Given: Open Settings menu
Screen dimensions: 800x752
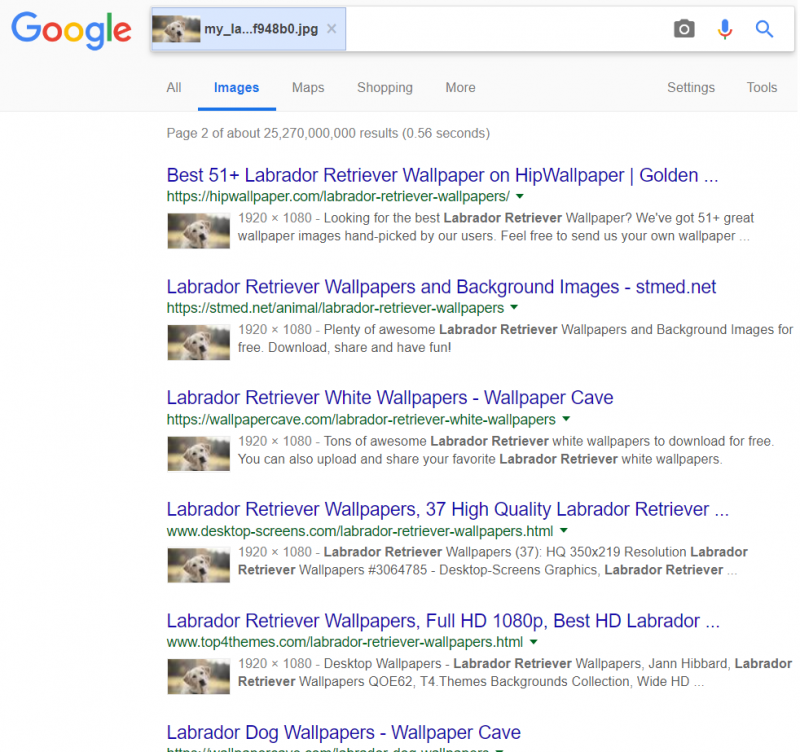Looking at the screenshot, I should 691,88.
